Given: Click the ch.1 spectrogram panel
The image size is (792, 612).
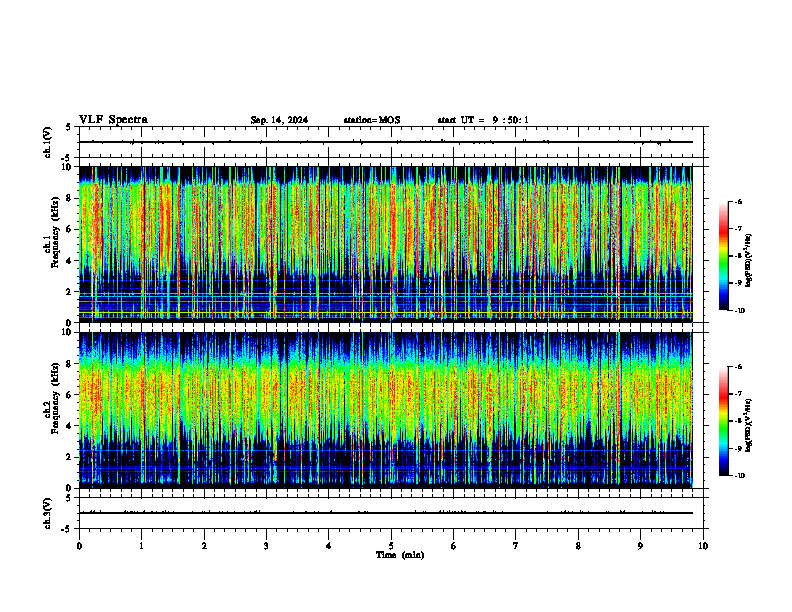Looking at the screenshot, I should pyautogui.click(x=386, y=244).
